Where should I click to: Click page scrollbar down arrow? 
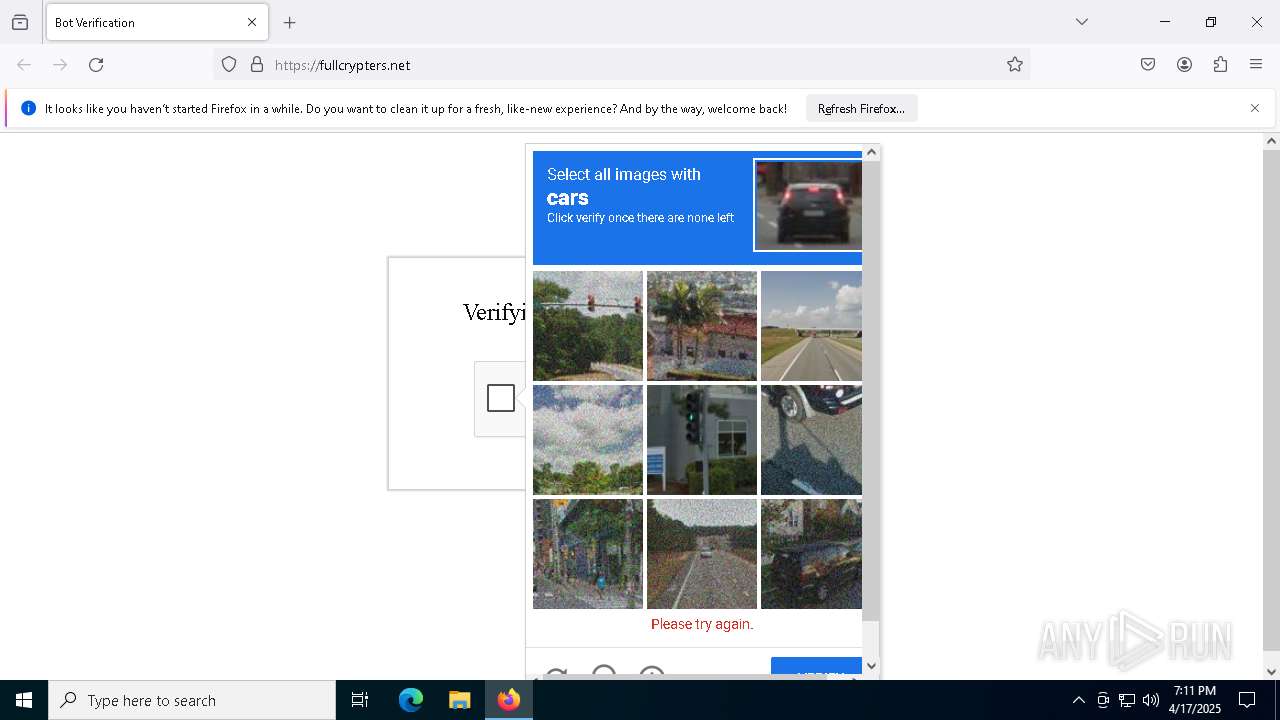pos(1271,672)
